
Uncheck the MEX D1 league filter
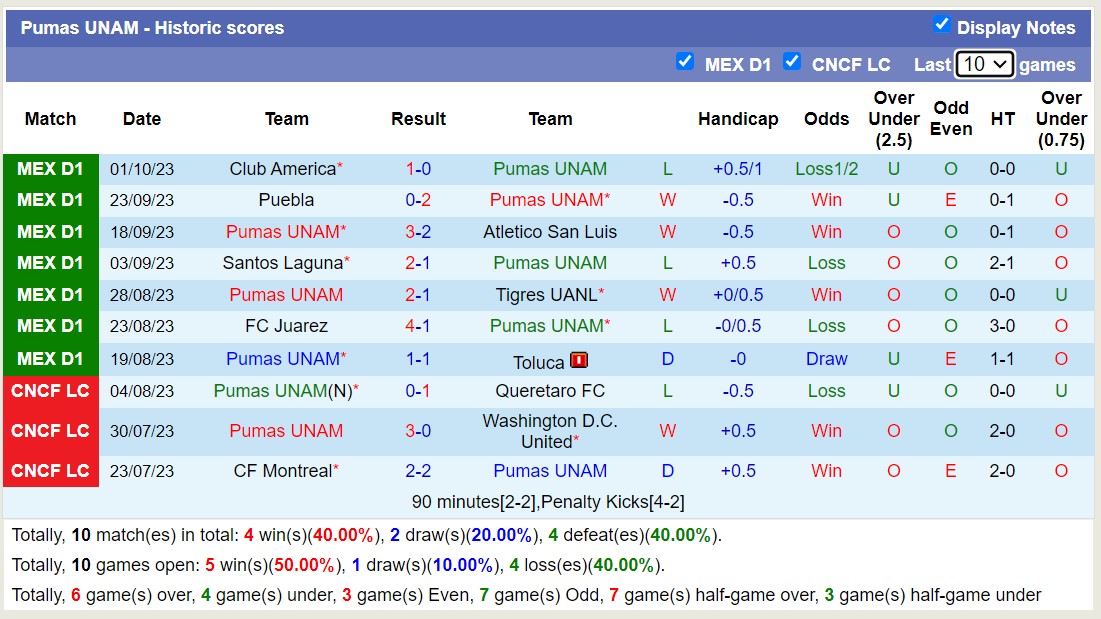click(685, 61)
